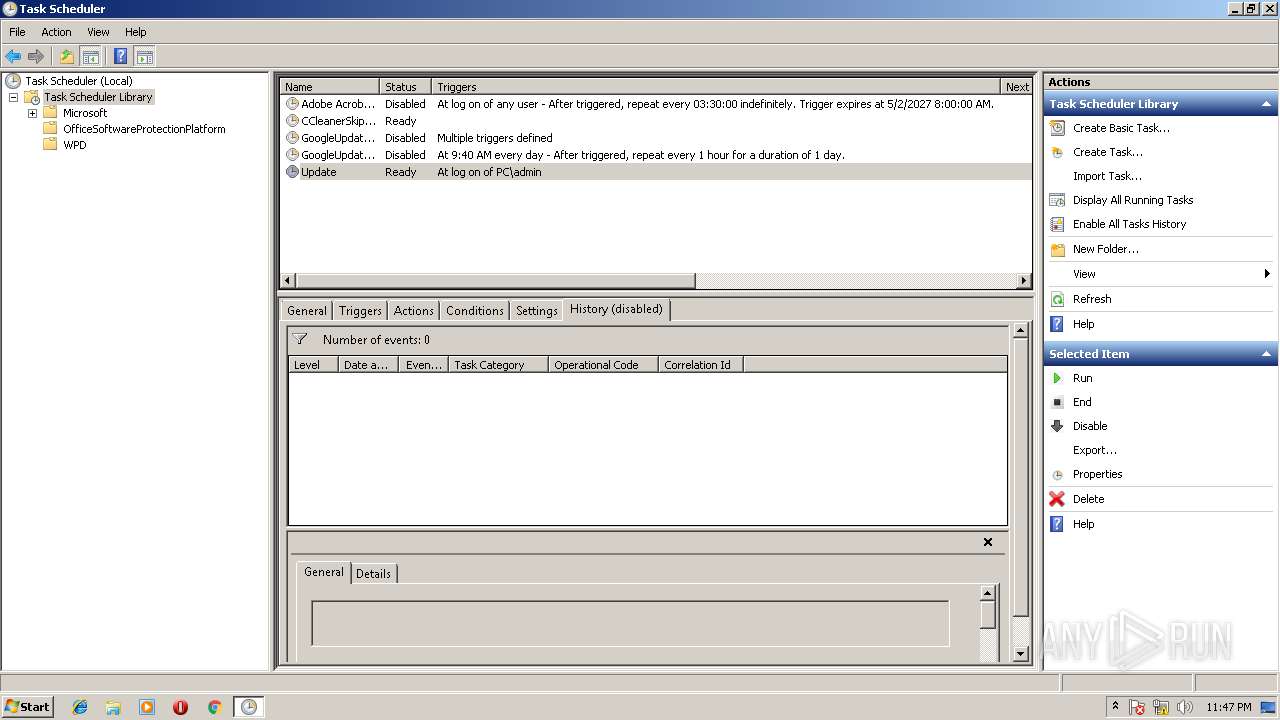
Task: Toggle Show/Hide Action Pane toolbar icon
Action: click(x=144, y=56)
